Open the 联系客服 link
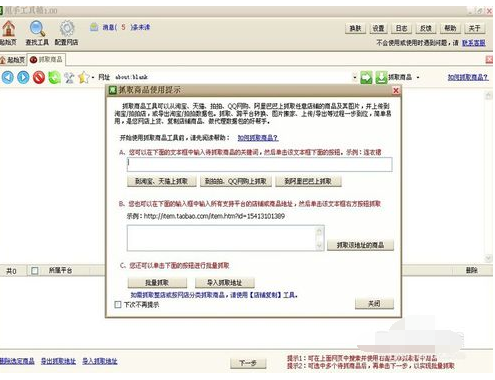This screenshot has height=380, width=495. (473, 43)
